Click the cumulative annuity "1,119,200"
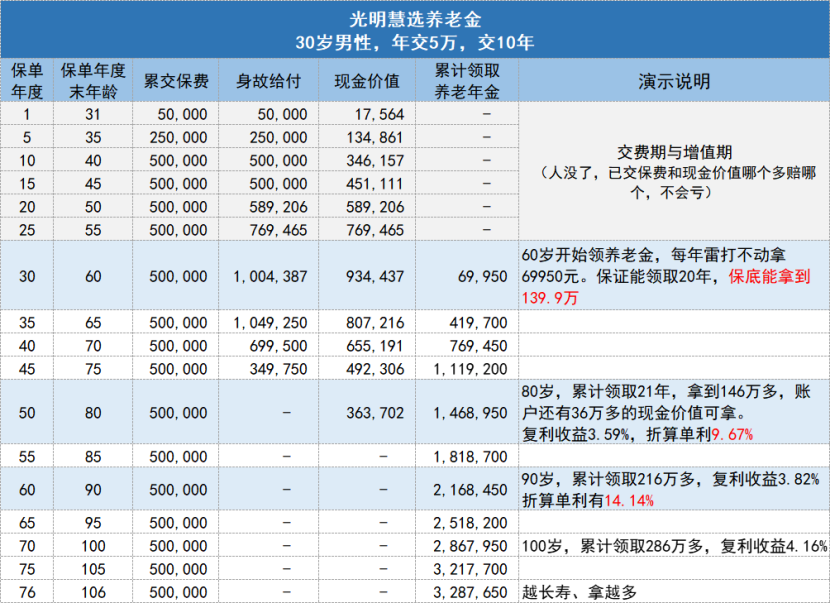The height and width of the screenshot is (603, 831). [470, 369]
